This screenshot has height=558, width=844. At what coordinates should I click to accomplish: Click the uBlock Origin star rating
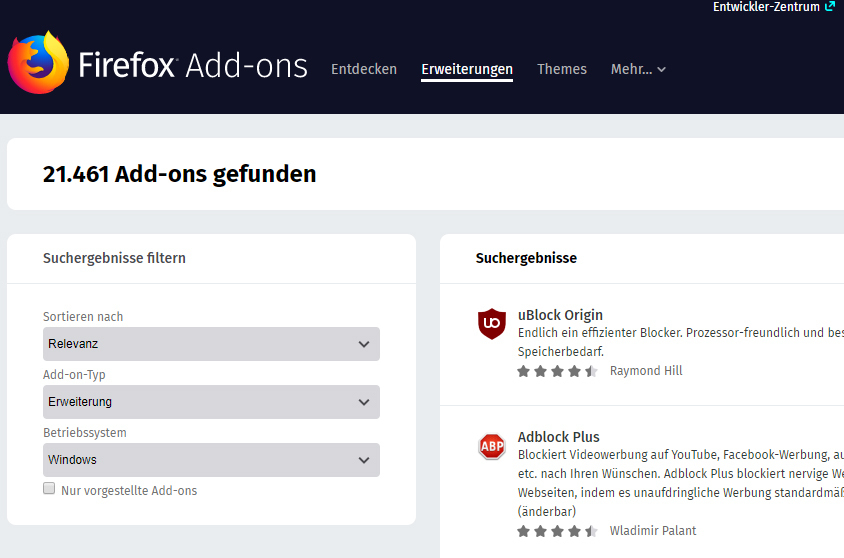click(557, 371)
